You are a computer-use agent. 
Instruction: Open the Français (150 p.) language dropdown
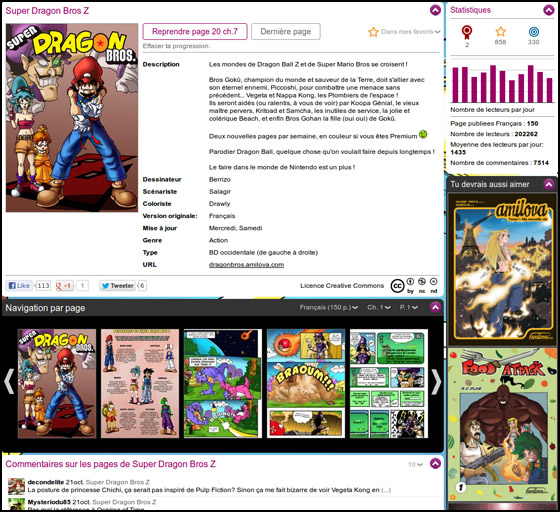[329, 307]
